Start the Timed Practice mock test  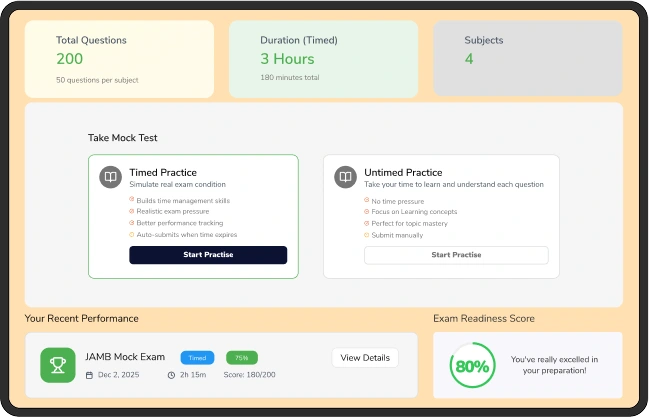click(x=208, y=255)
